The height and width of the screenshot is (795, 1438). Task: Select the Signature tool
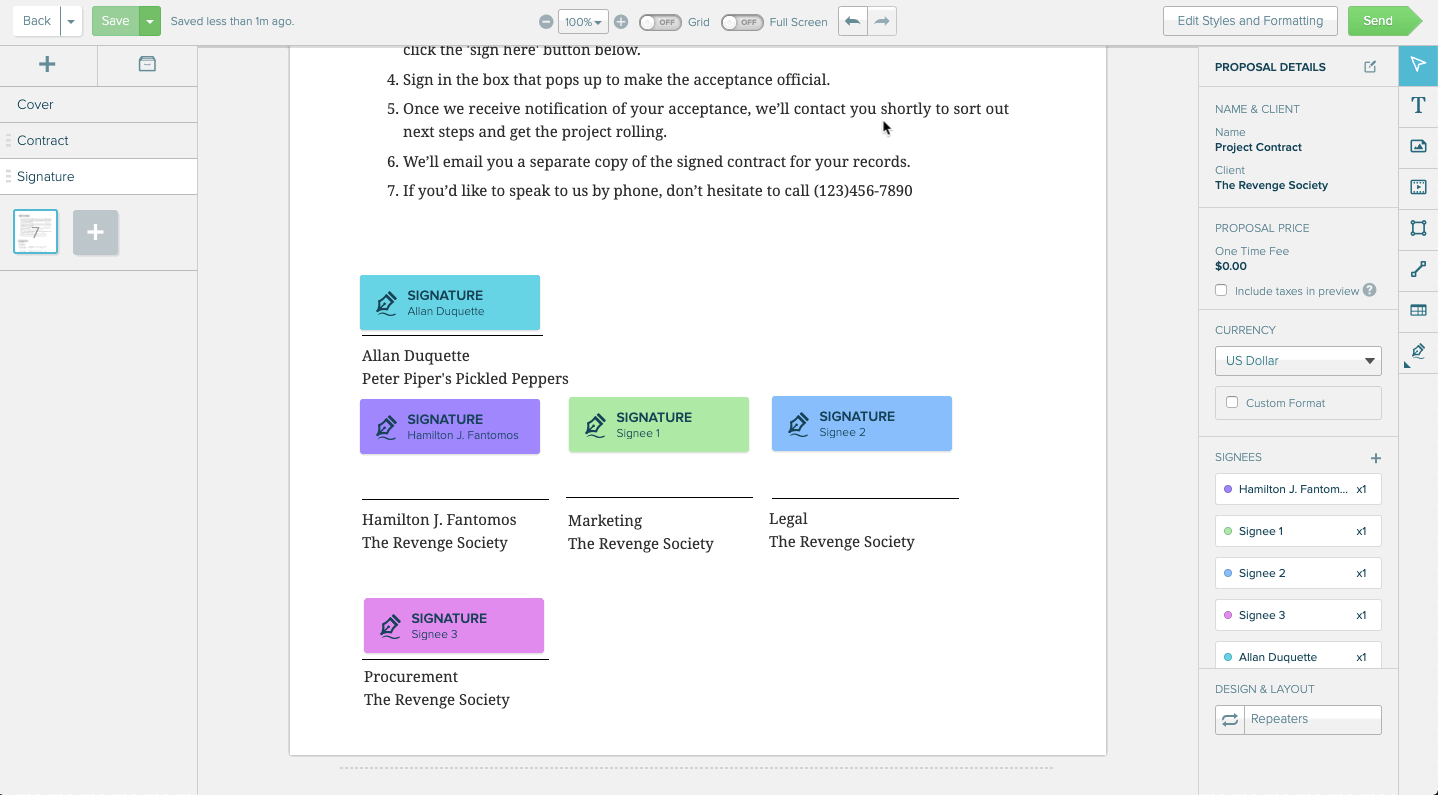[x=1418, y=352]
